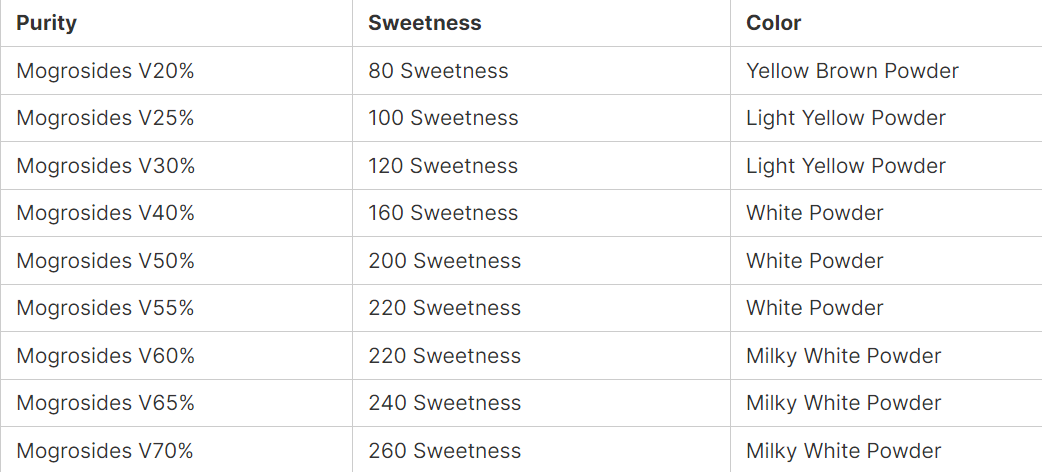Click the 200 Sweetness cell
The height and width of the screenshot is (472, 1042).
[444, 261]
